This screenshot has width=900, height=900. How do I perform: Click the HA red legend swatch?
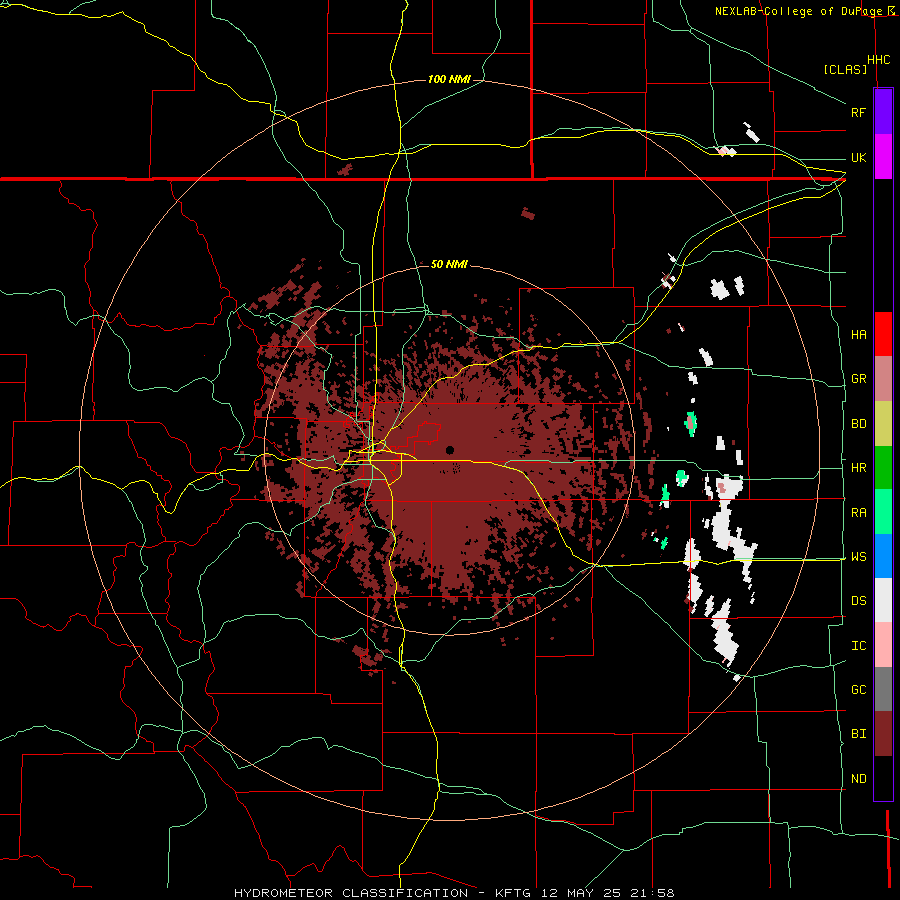pos(883,334)
